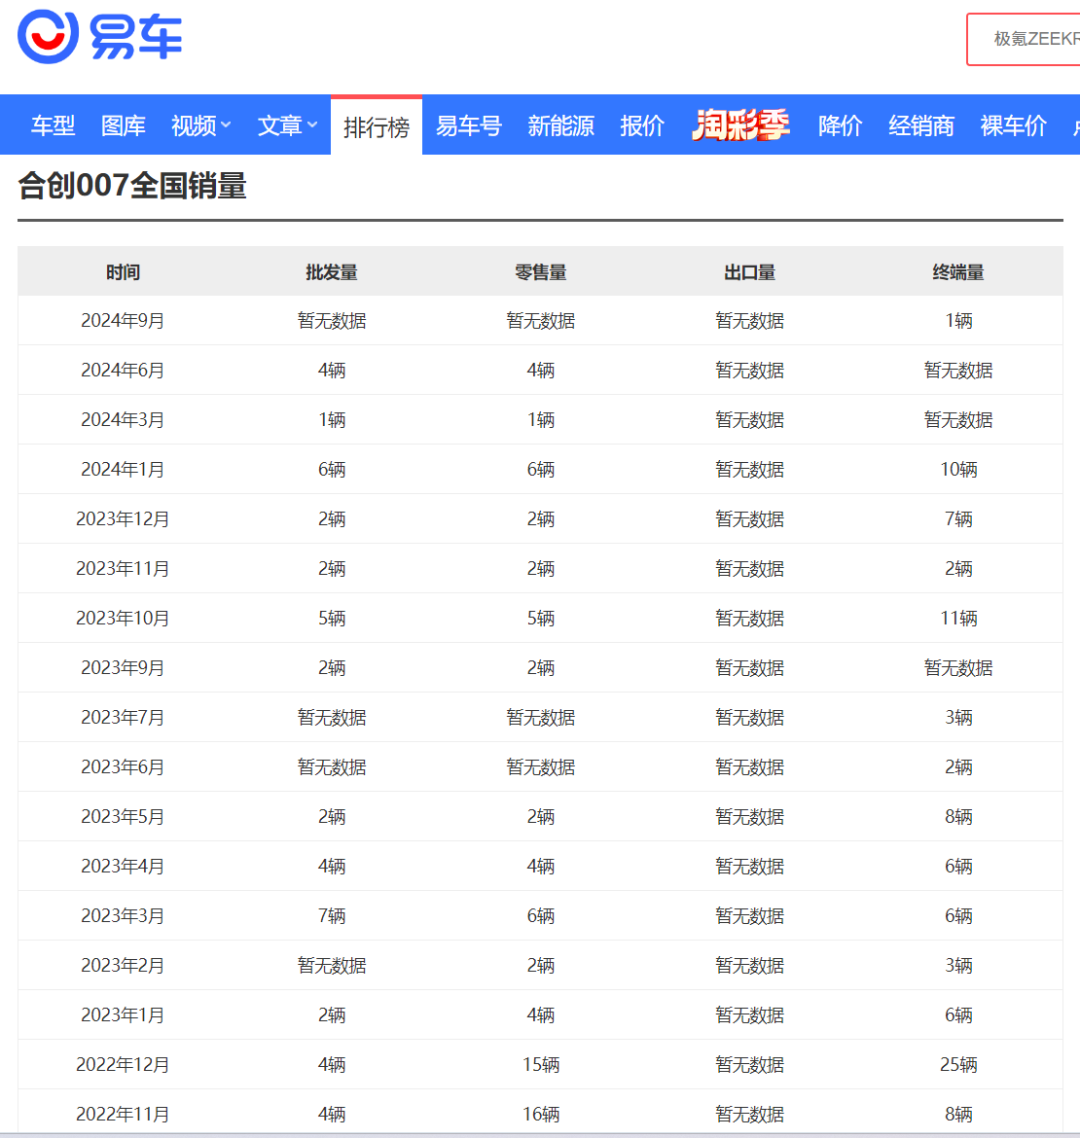Select the 2023年11月 row date
The height and width of the screenshot is (1138, 1080).
click(123, 568)
